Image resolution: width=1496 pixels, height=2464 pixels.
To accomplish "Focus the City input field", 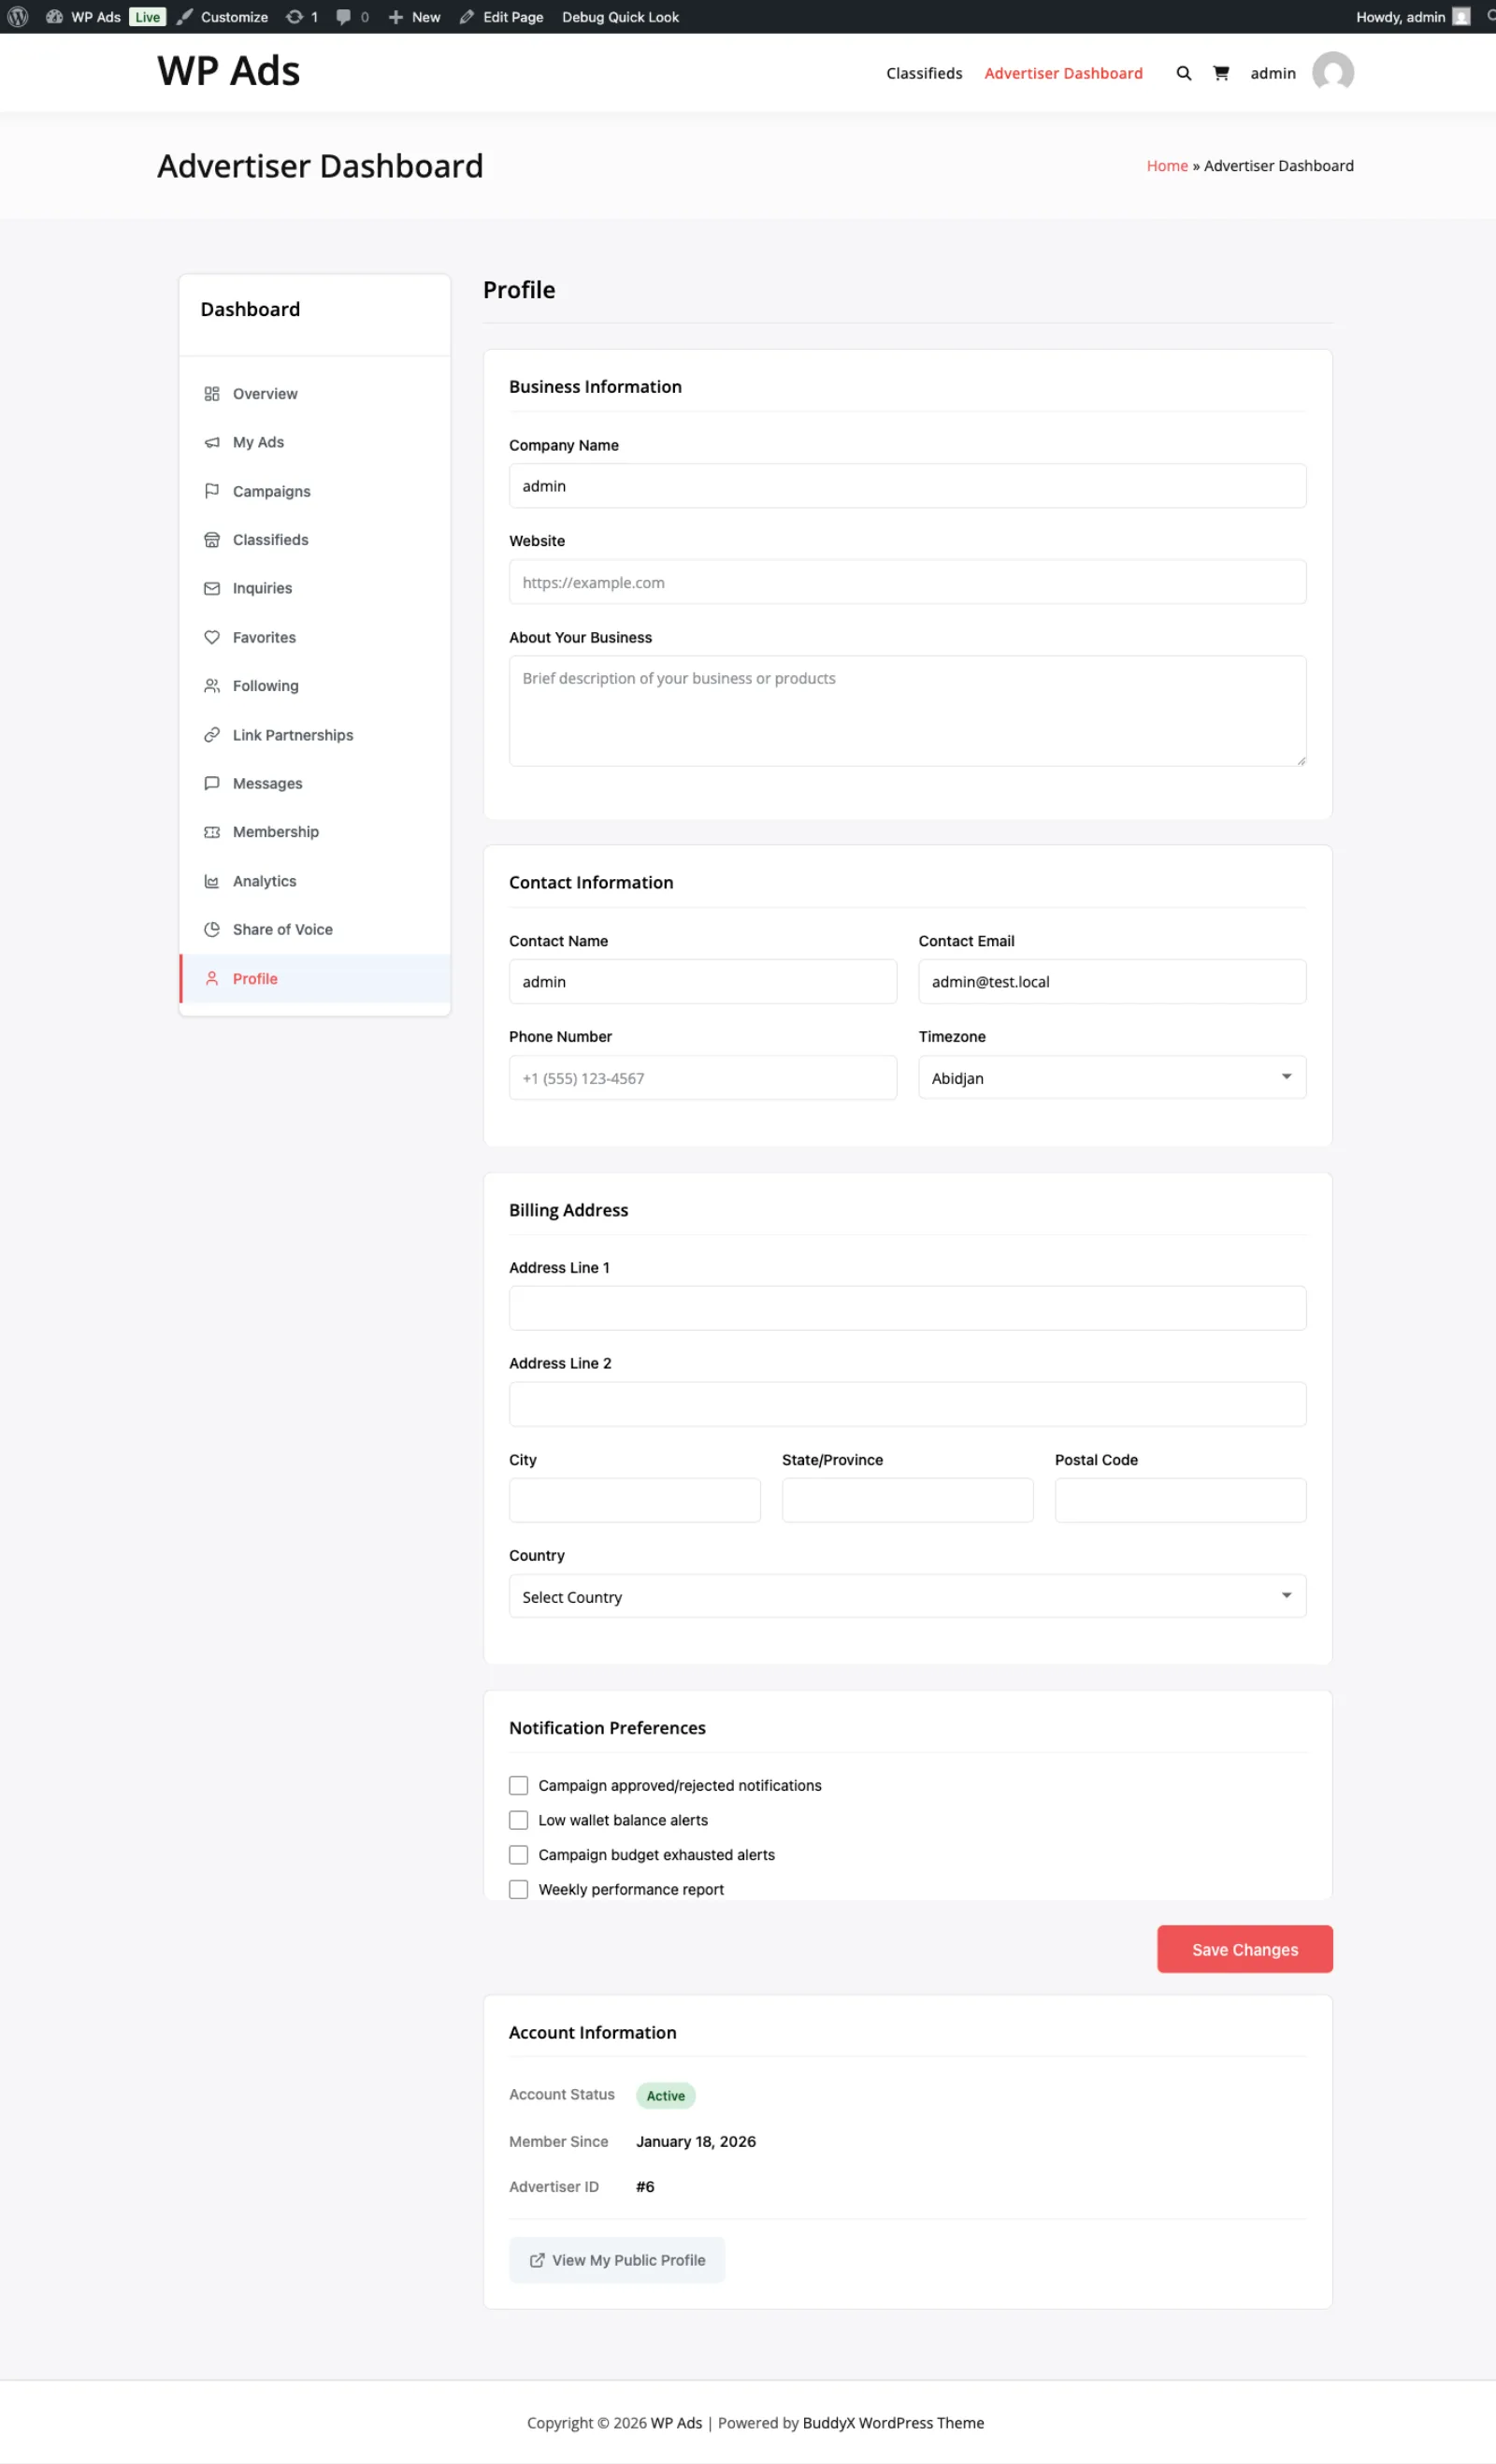I will 634,1500.
